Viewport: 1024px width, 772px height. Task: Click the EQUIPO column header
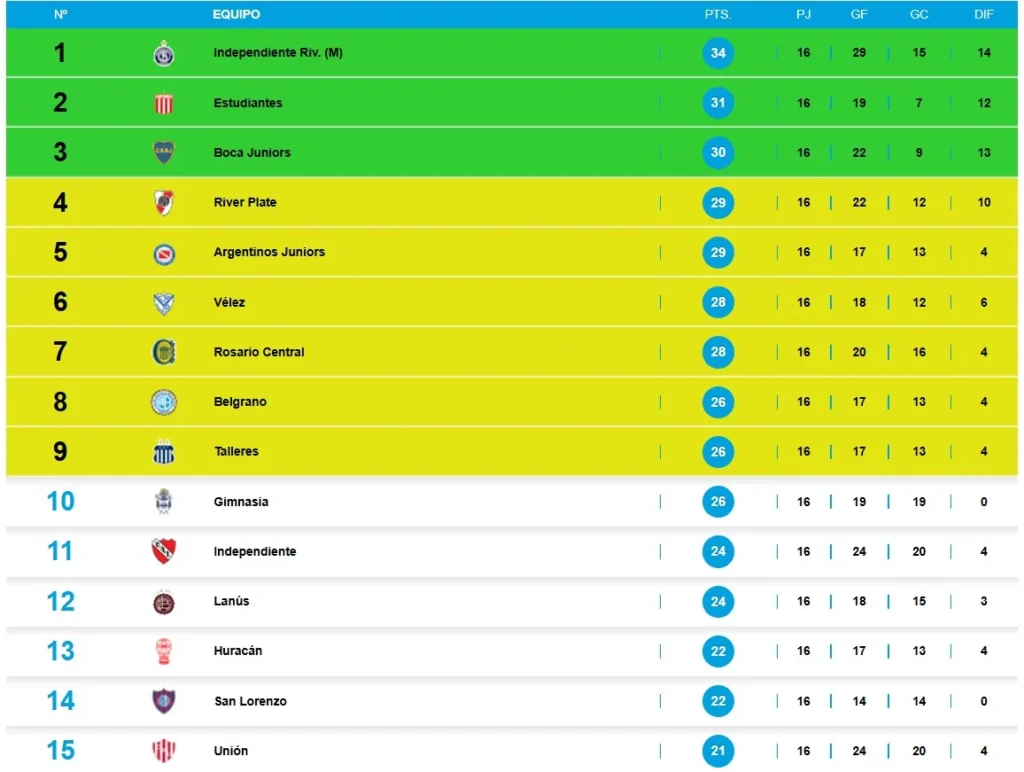[x=236, y=14]
